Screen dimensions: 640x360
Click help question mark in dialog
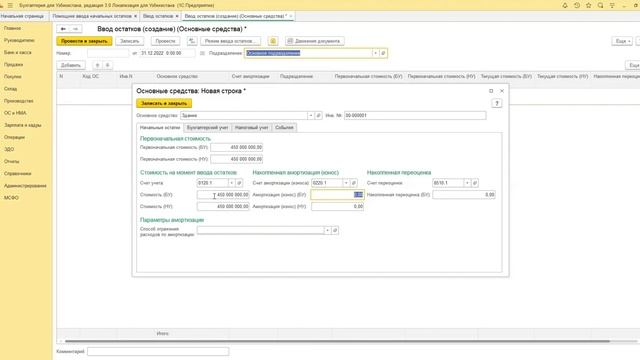click(x=497, y=103)
